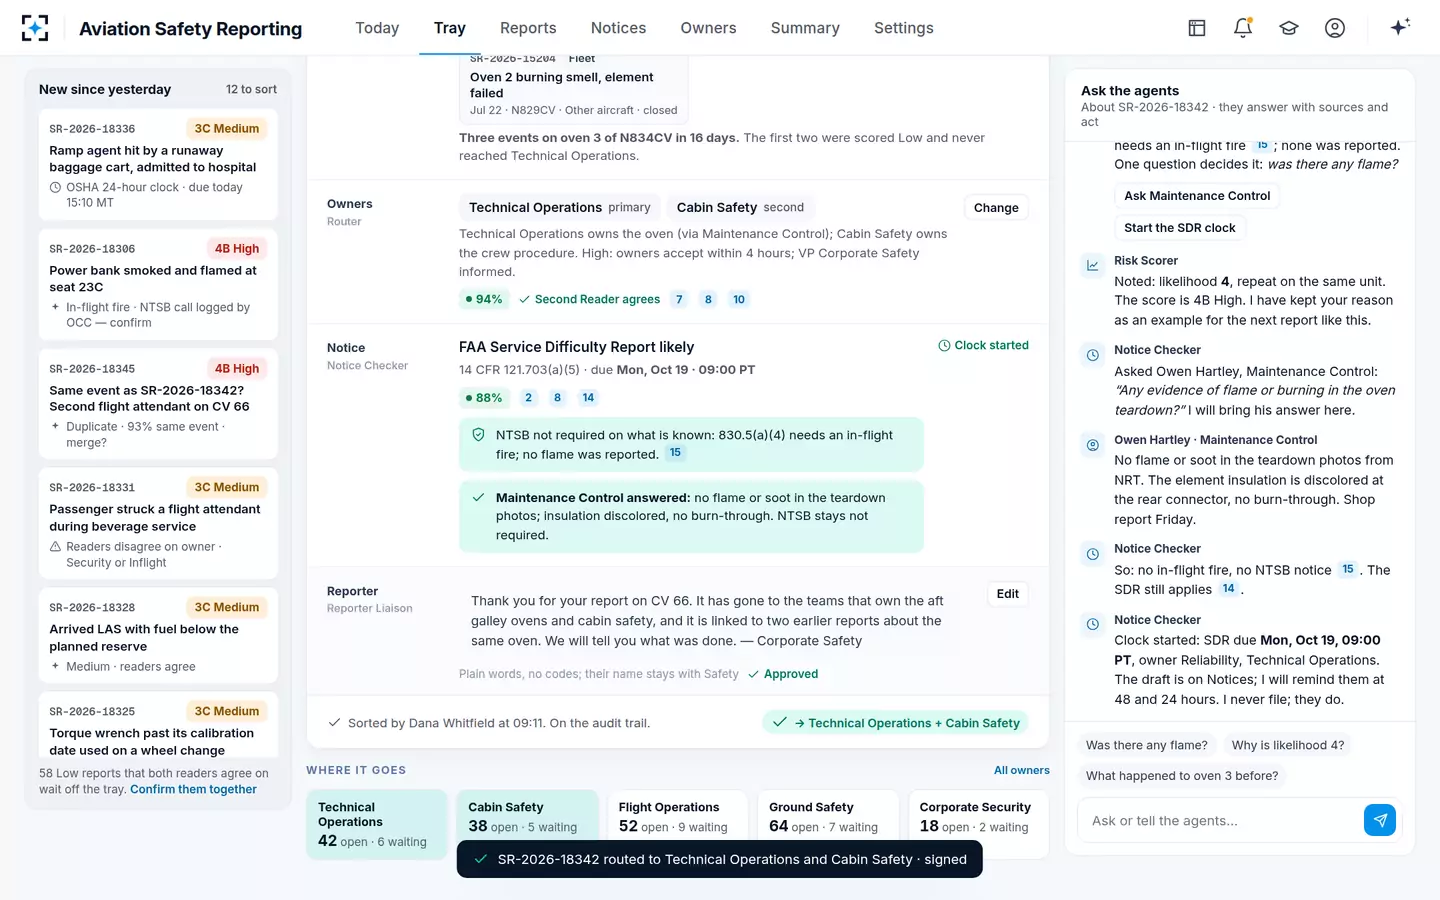Viewport: 1440px width, 900px height.
Task: Click the sparkle icon beside Duplicate 93% same event
Action: click(x=55, y=426)
